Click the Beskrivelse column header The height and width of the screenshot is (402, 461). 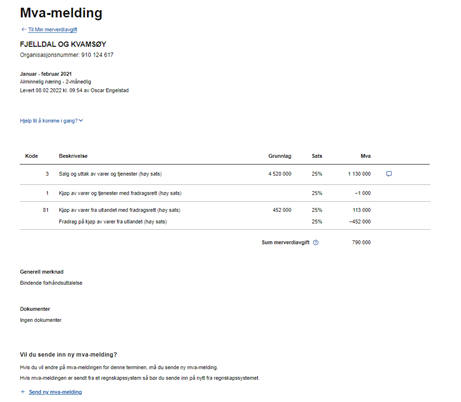73,156
